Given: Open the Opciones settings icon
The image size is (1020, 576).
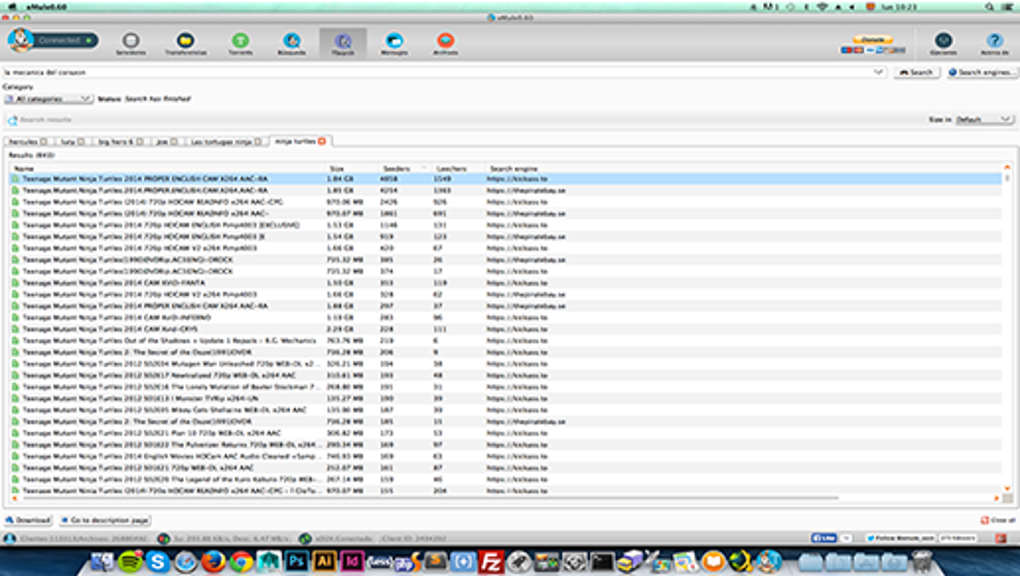Looking at the screenshot, I should point(943,44).
